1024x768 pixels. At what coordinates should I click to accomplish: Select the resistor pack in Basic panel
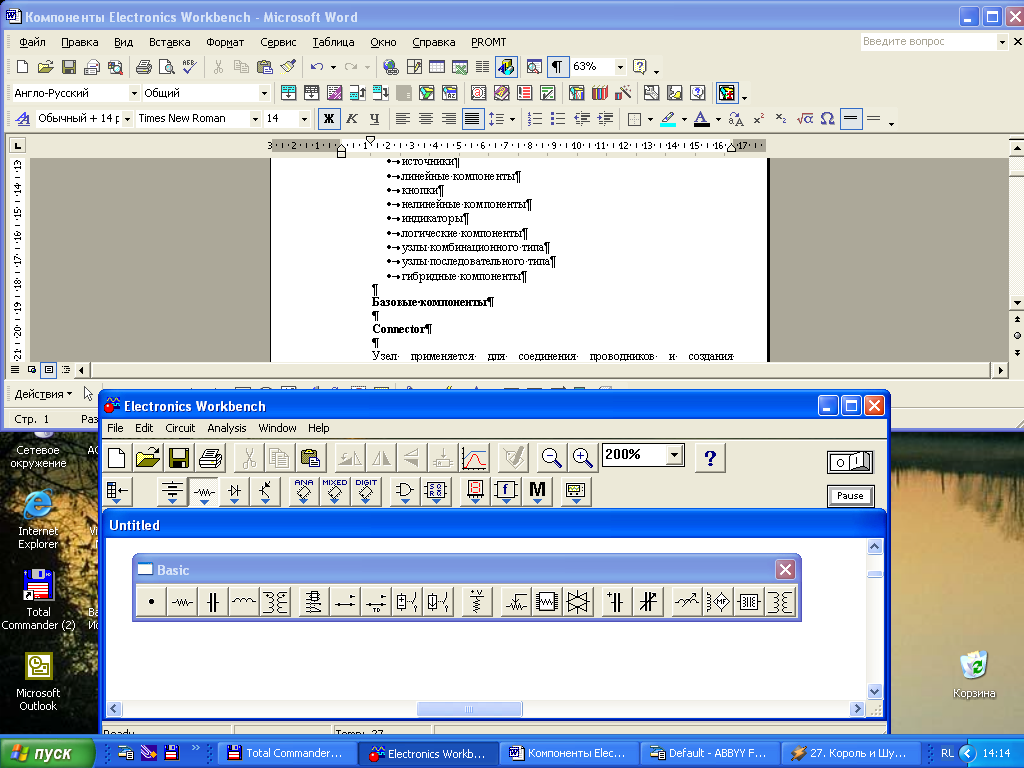point(547,602)
